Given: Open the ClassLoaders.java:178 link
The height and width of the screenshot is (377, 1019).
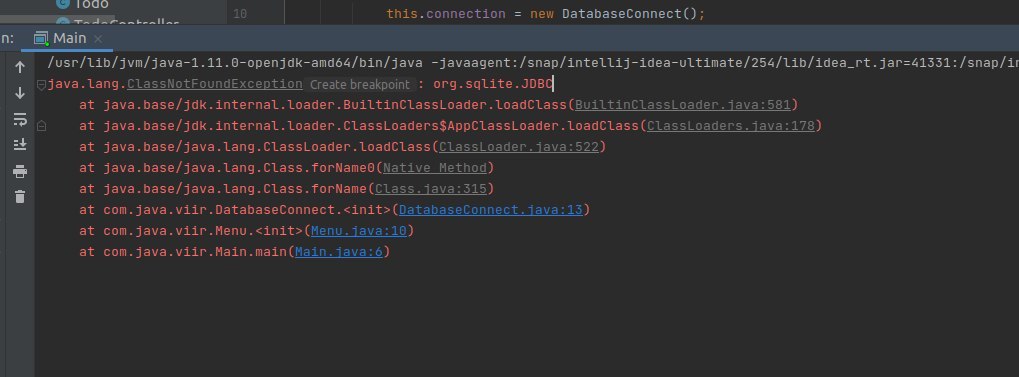Looking at the screenshot, I should (730, 125).
